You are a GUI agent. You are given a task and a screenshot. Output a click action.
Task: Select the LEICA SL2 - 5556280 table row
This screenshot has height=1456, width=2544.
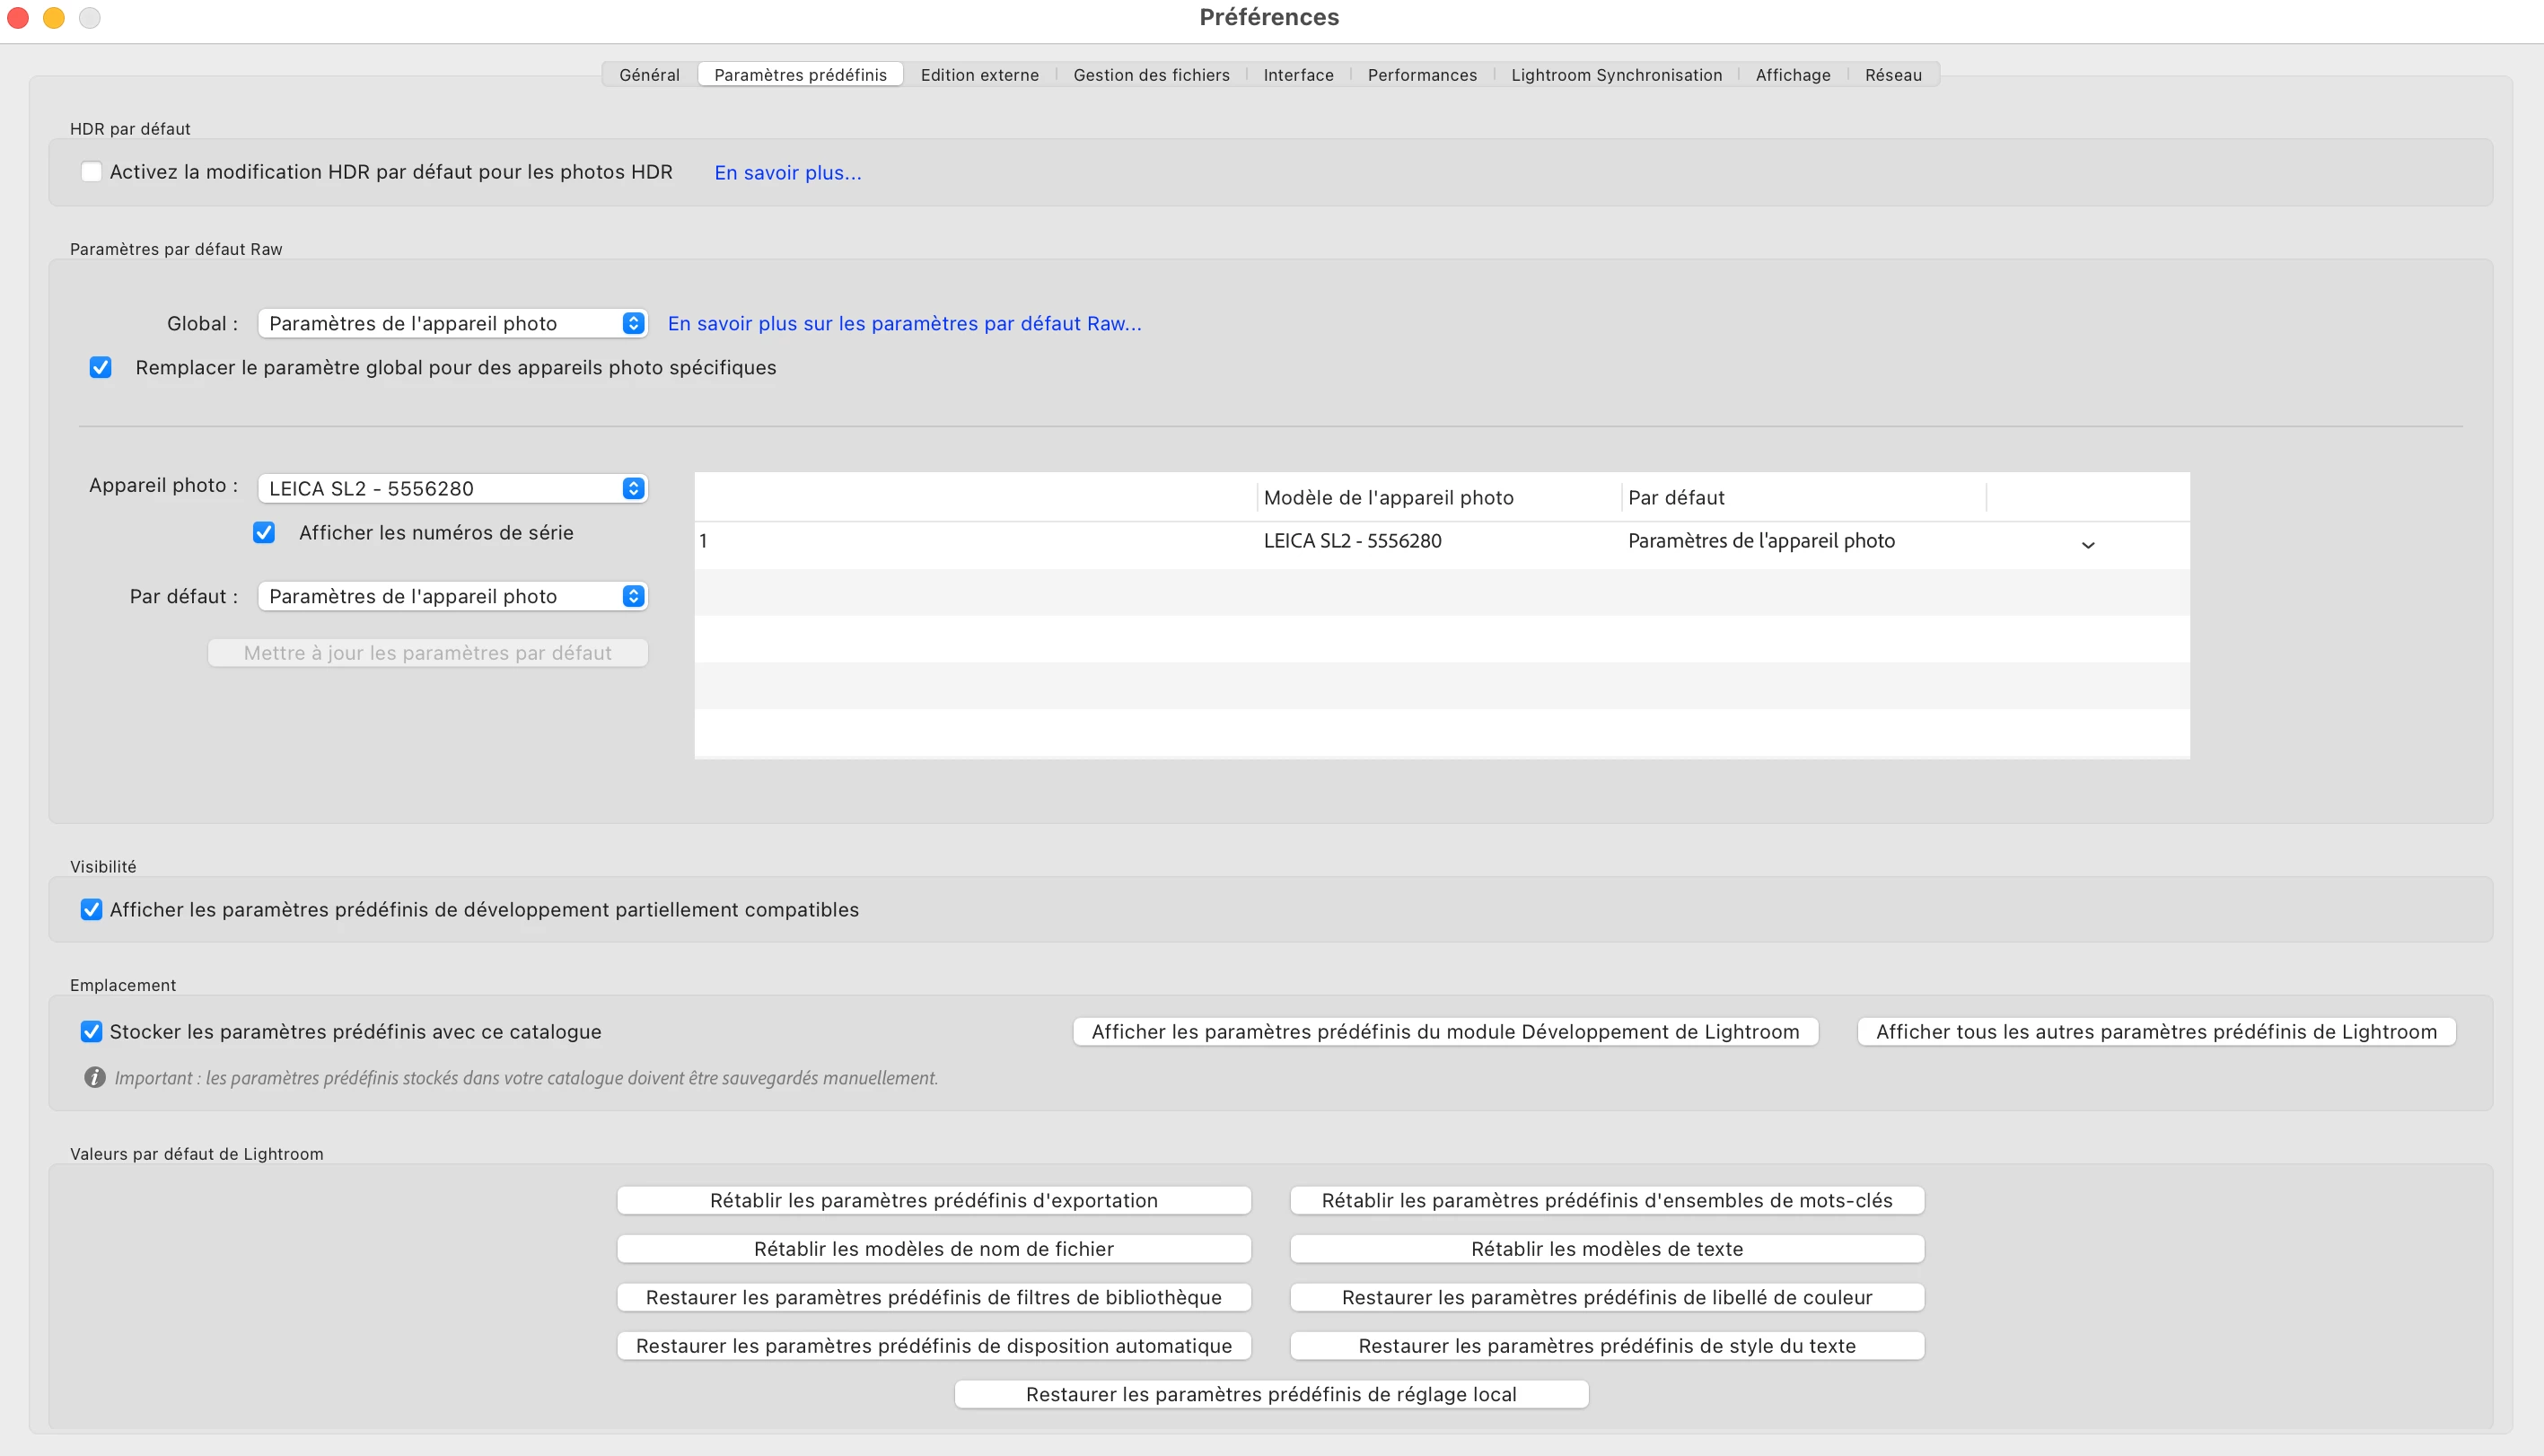tap(1352, 541)
